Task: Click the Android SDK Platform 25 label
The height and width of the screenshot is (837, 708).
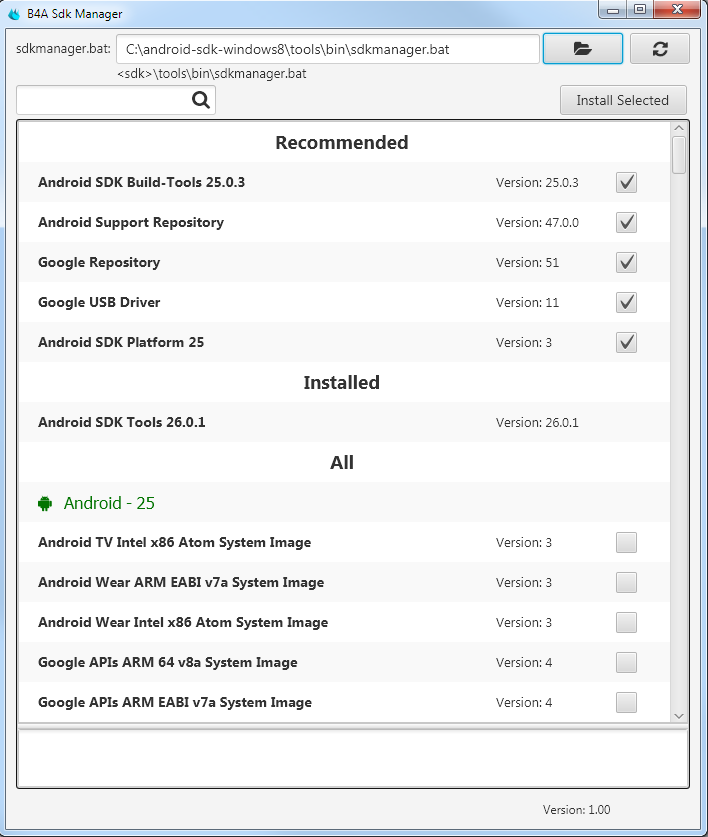Action: 121,343
